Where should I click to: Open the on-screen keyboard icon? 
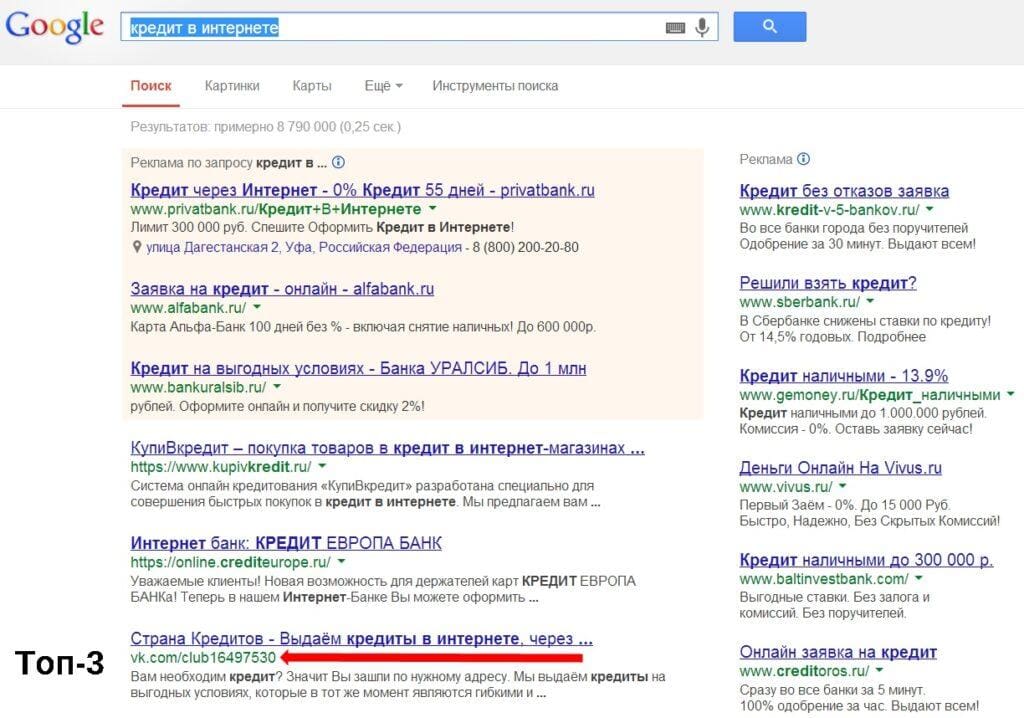pos(675,27)
